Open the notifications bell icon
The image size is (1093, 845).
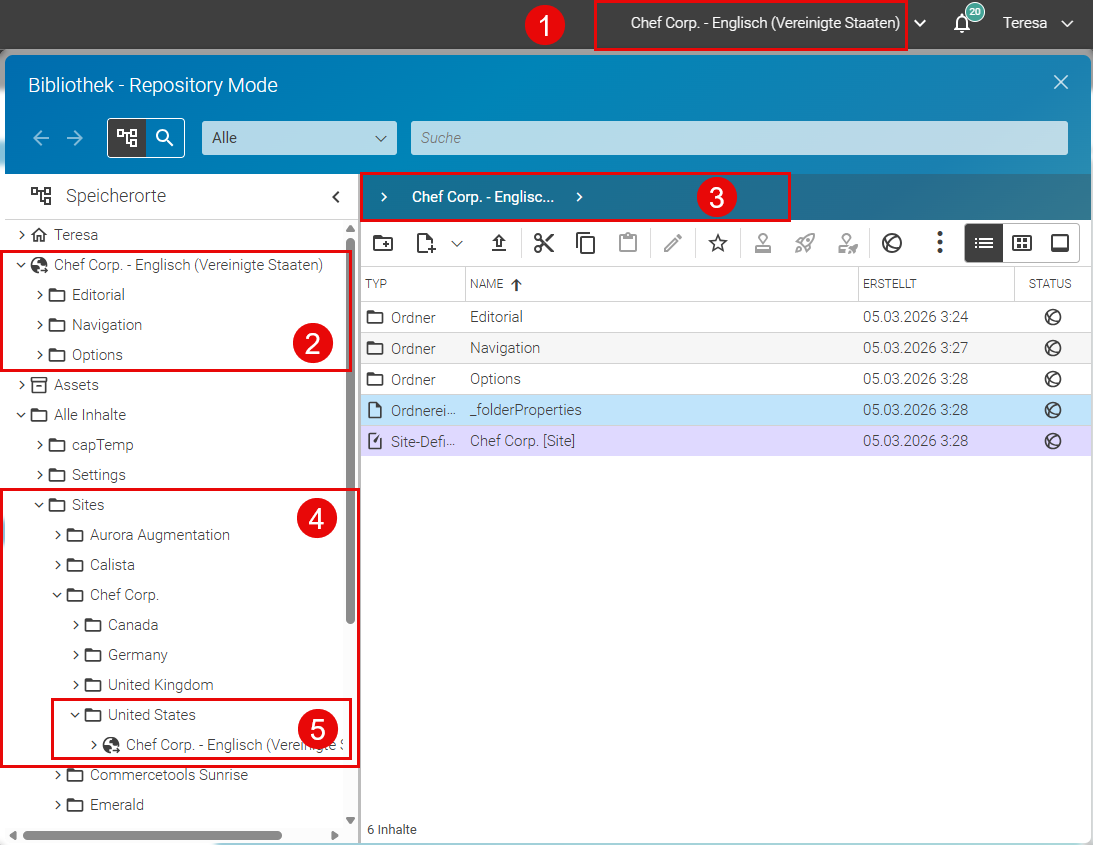pos(962,23)
